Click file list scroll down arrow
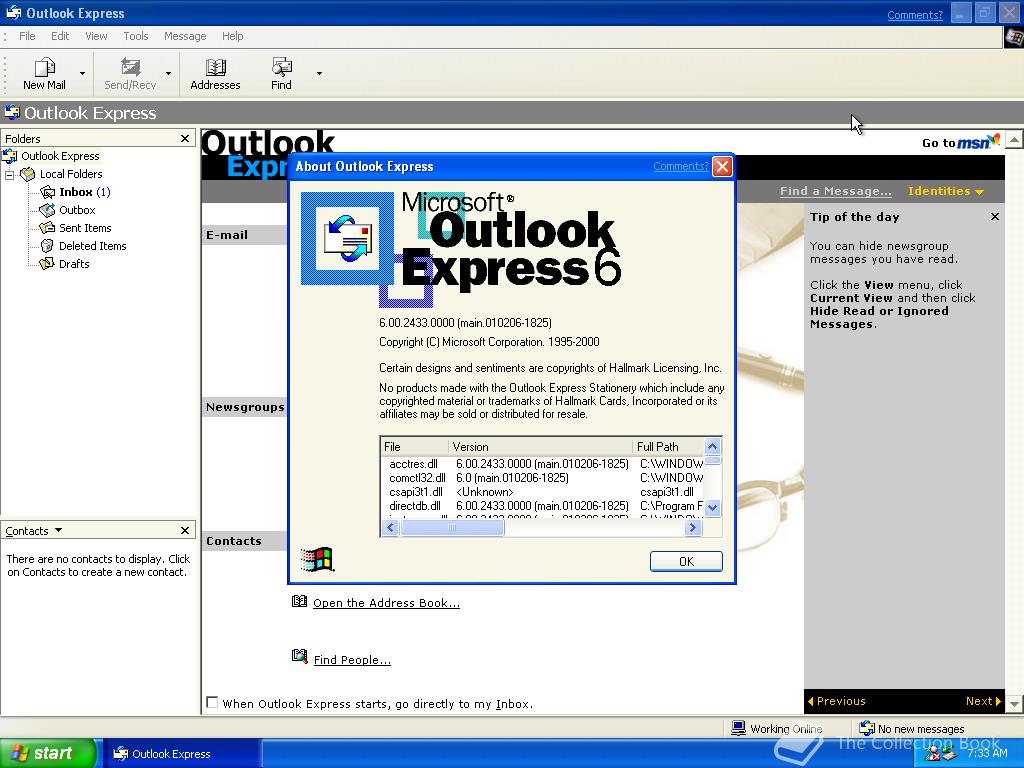The width and height of the screenshot is (1024, 768). (712, 507)
